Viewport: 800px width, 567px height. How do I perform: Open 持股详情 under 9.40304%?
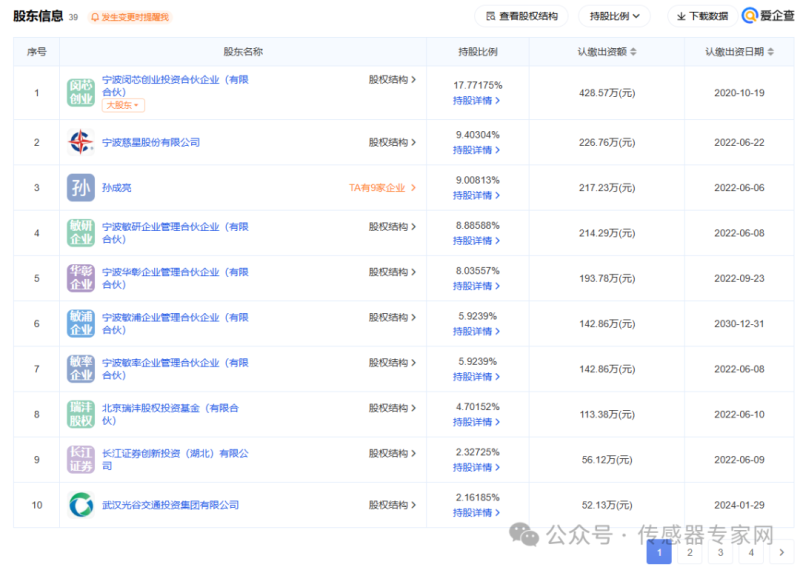click(x=477, y=150)
